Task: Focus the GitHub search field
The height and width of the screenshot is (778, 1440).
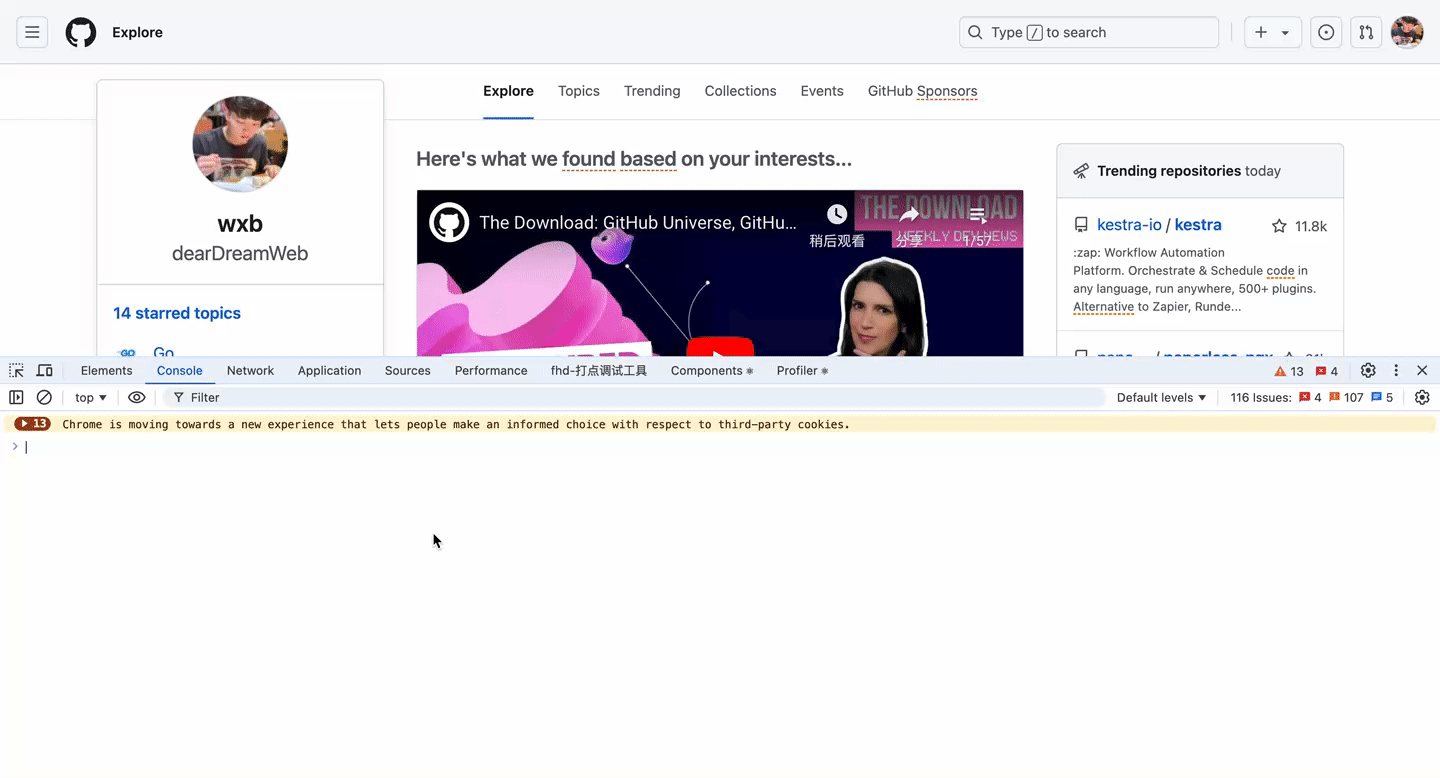Action: click(1089, 32)
